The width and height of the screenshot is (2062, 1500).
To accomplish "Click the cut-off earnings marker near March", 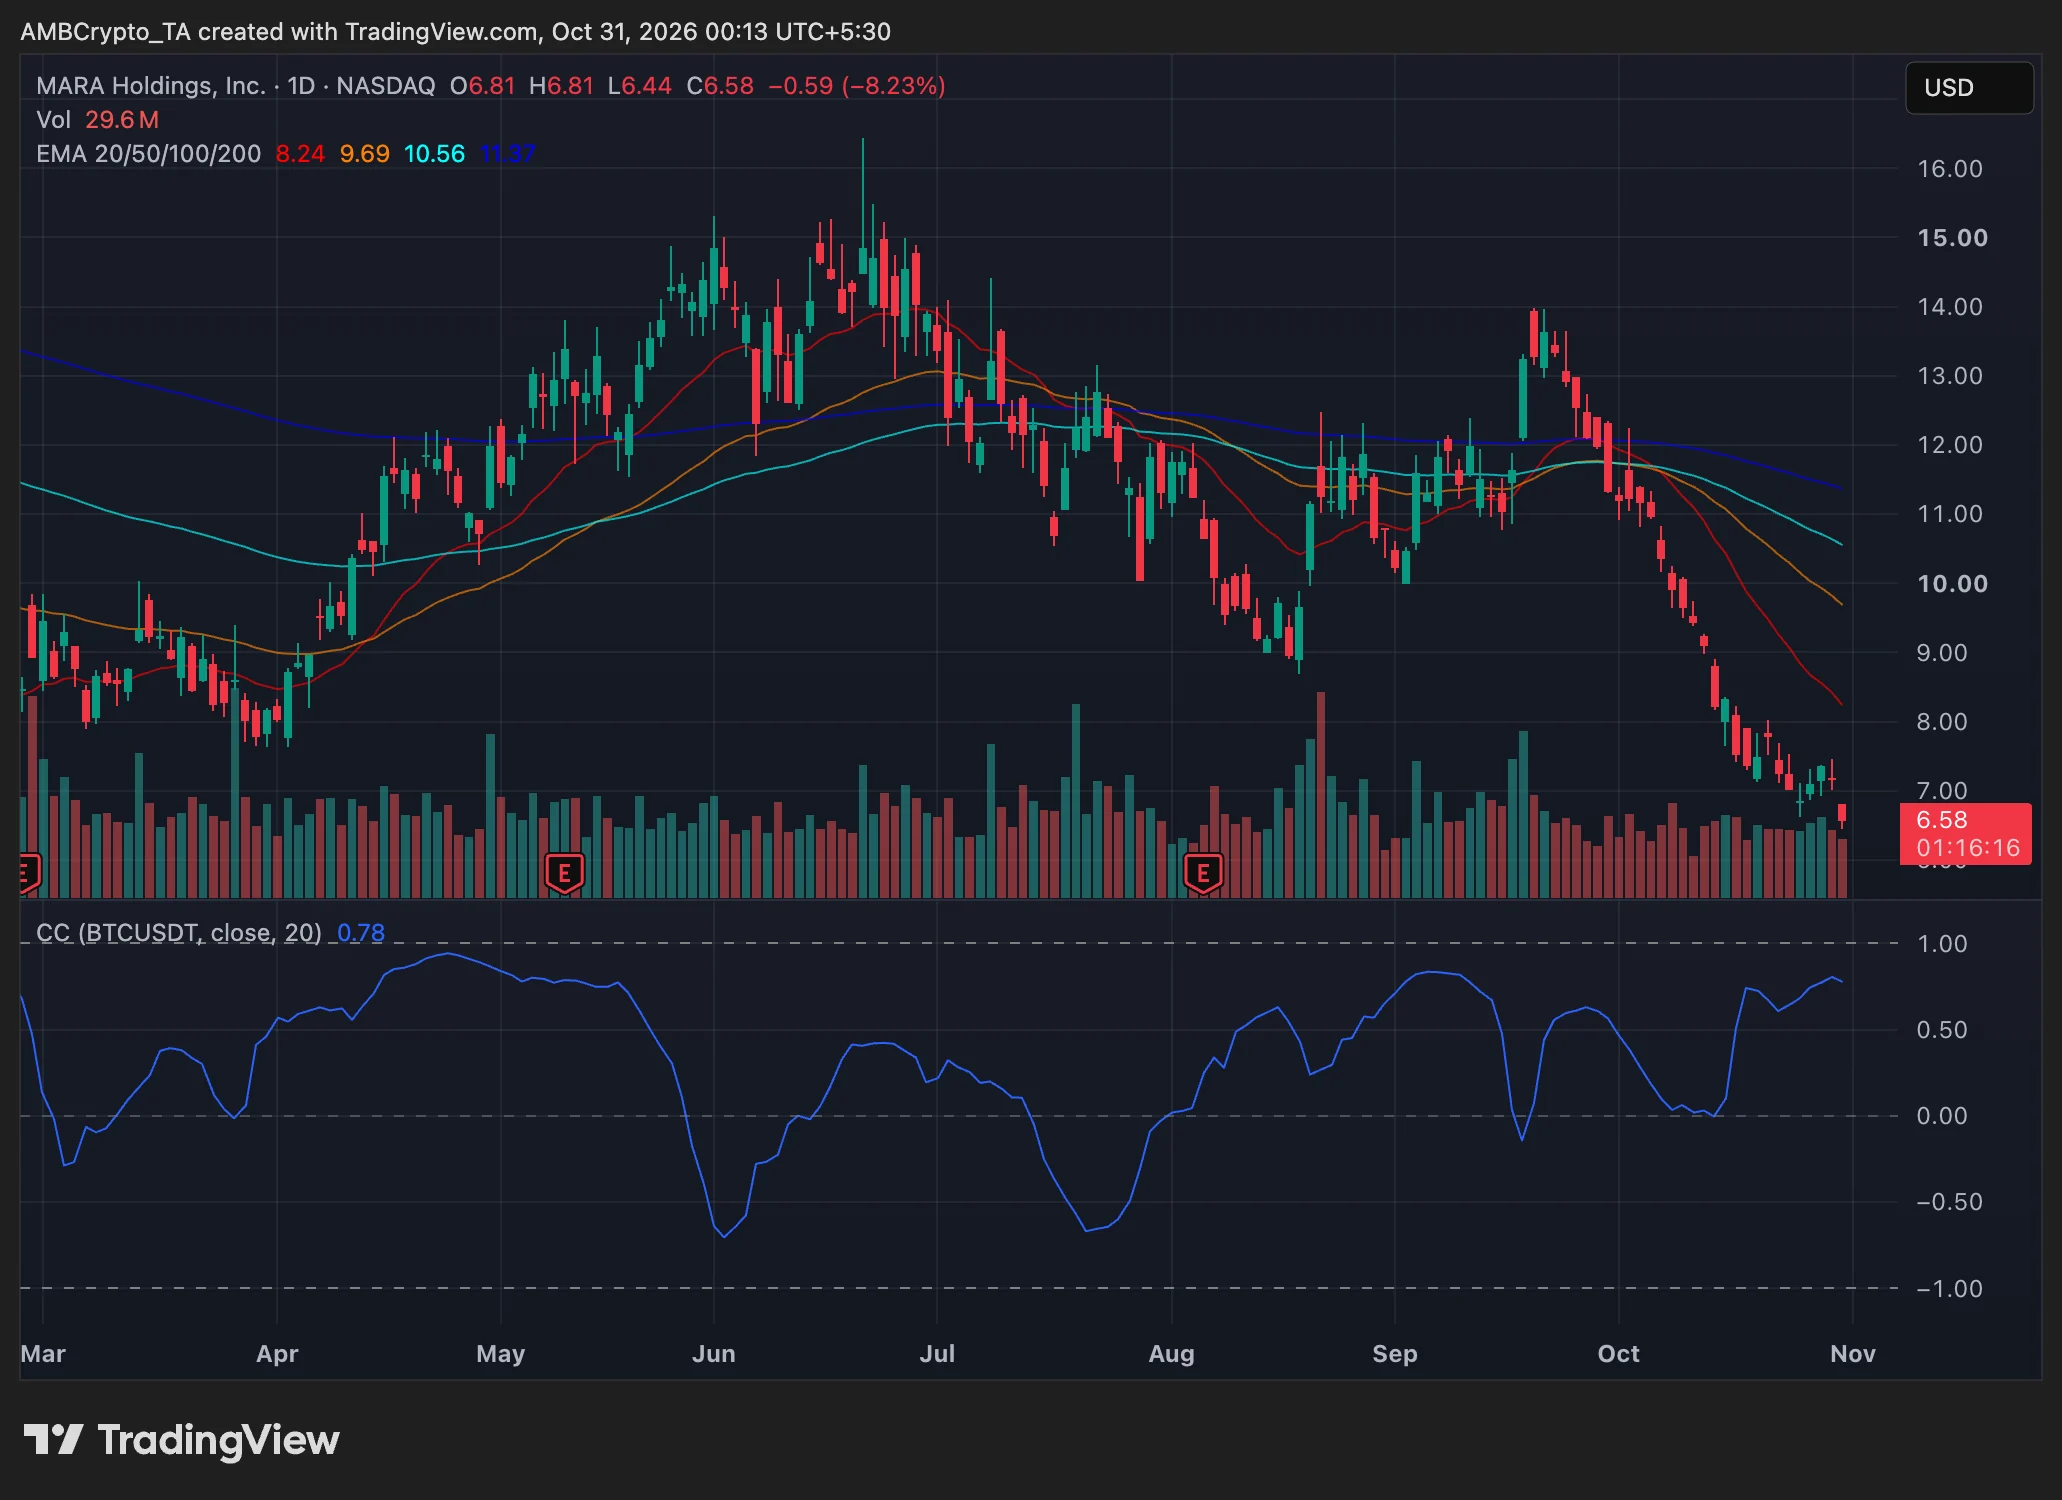I will pos(29,873).
